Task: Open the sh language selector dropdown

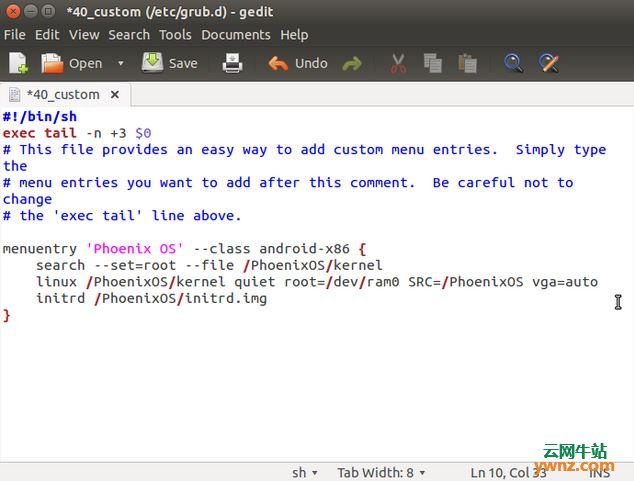Action: 304,473
